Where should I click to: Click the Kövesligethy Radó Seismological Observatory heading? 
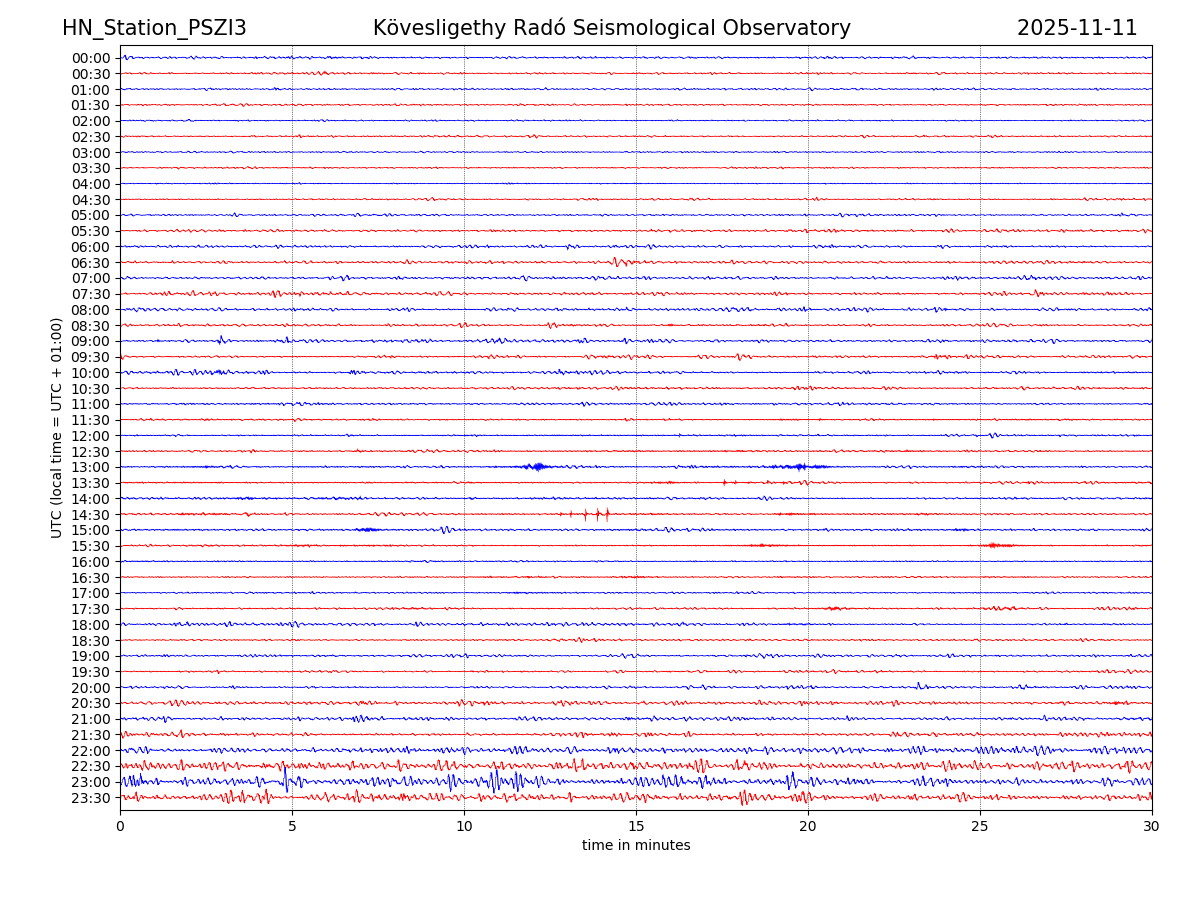611,28
